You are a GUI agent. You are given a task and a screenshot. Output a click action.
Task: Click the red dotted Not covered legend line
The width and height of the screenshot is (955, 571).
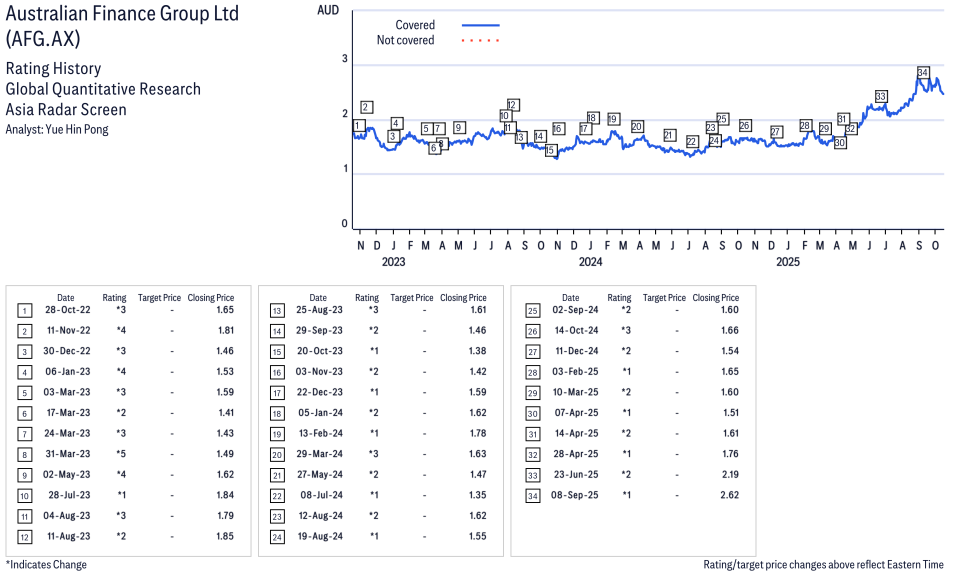point(480,41)
